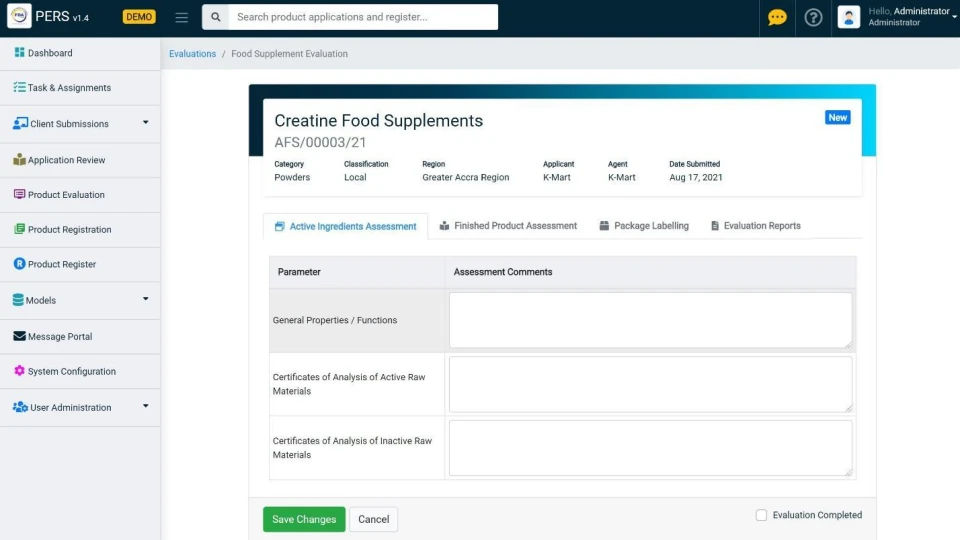Click the Application Review icon
This screenshot has height=540, width=960.
(x=20, y=160)
